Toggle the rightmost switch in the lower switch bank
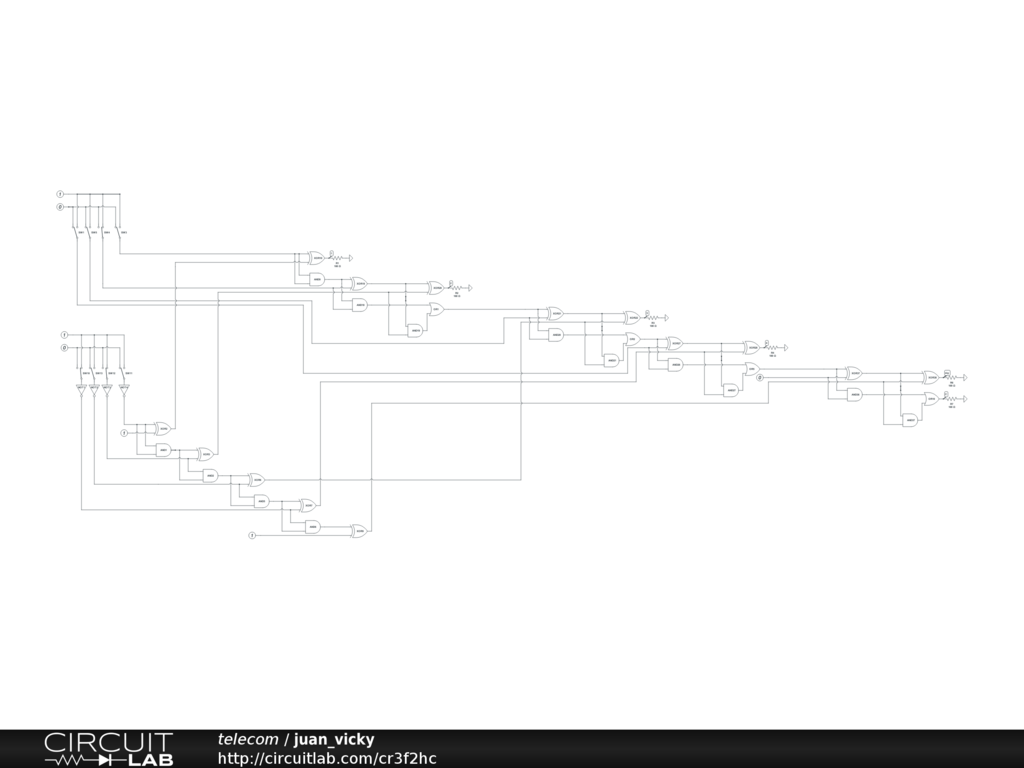This screenshot has width=1024, height=768. click(125, 373)
